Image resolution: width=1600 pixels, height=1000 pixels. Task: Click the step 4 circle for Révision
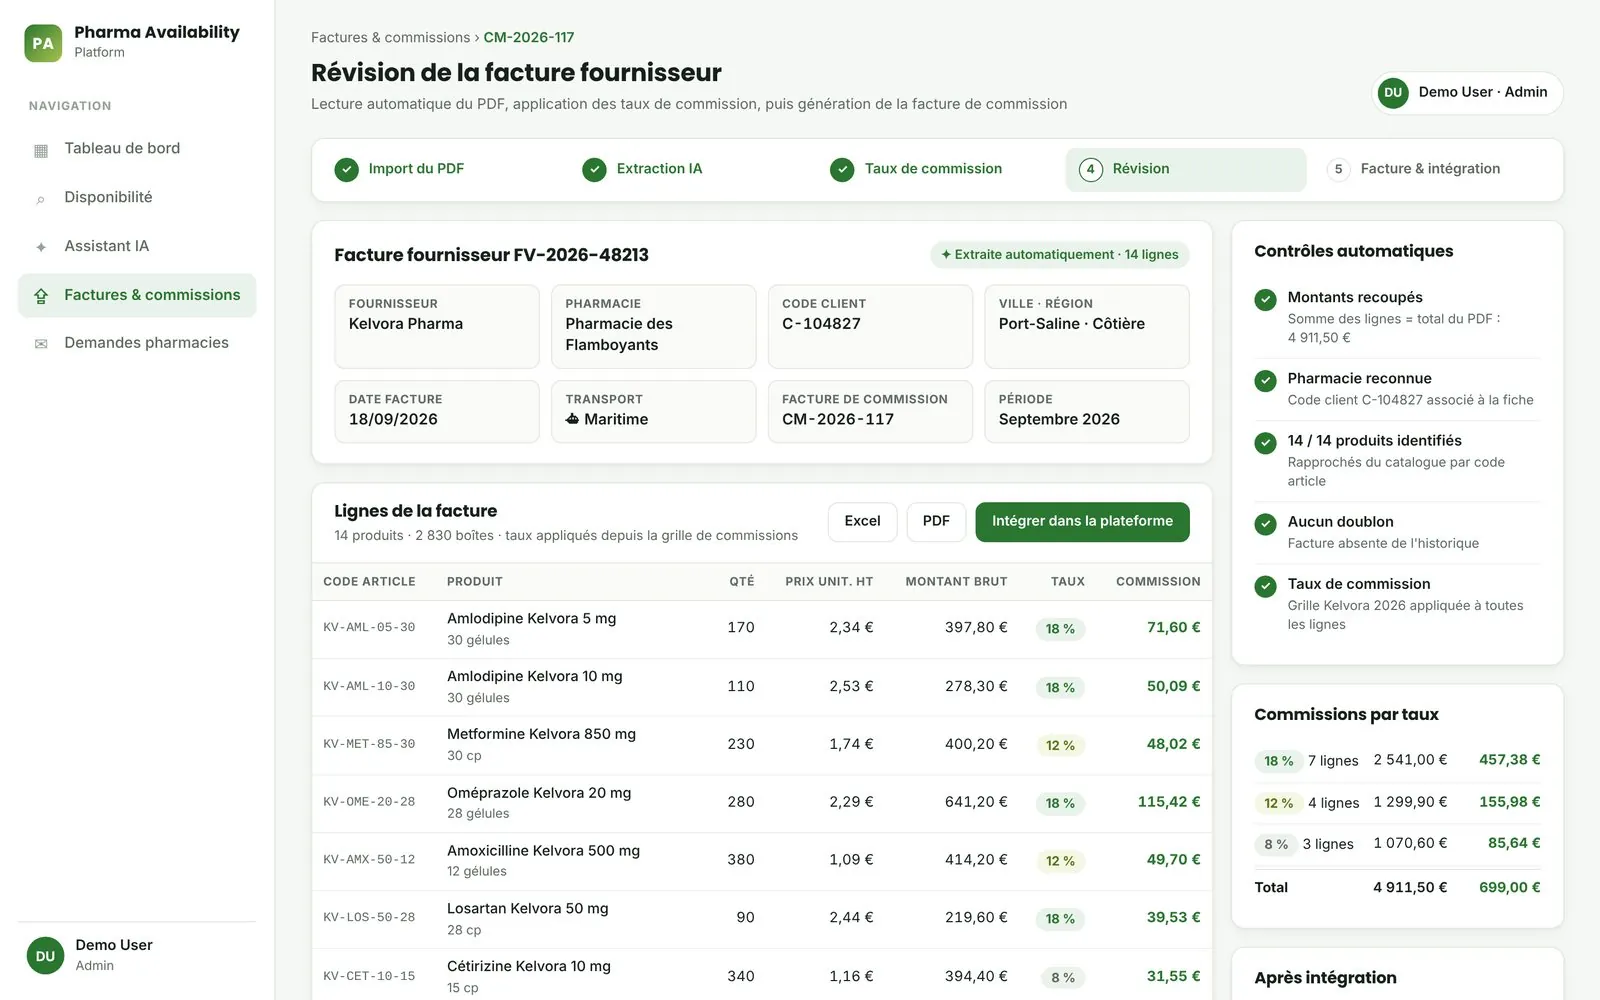point(1090,170)
